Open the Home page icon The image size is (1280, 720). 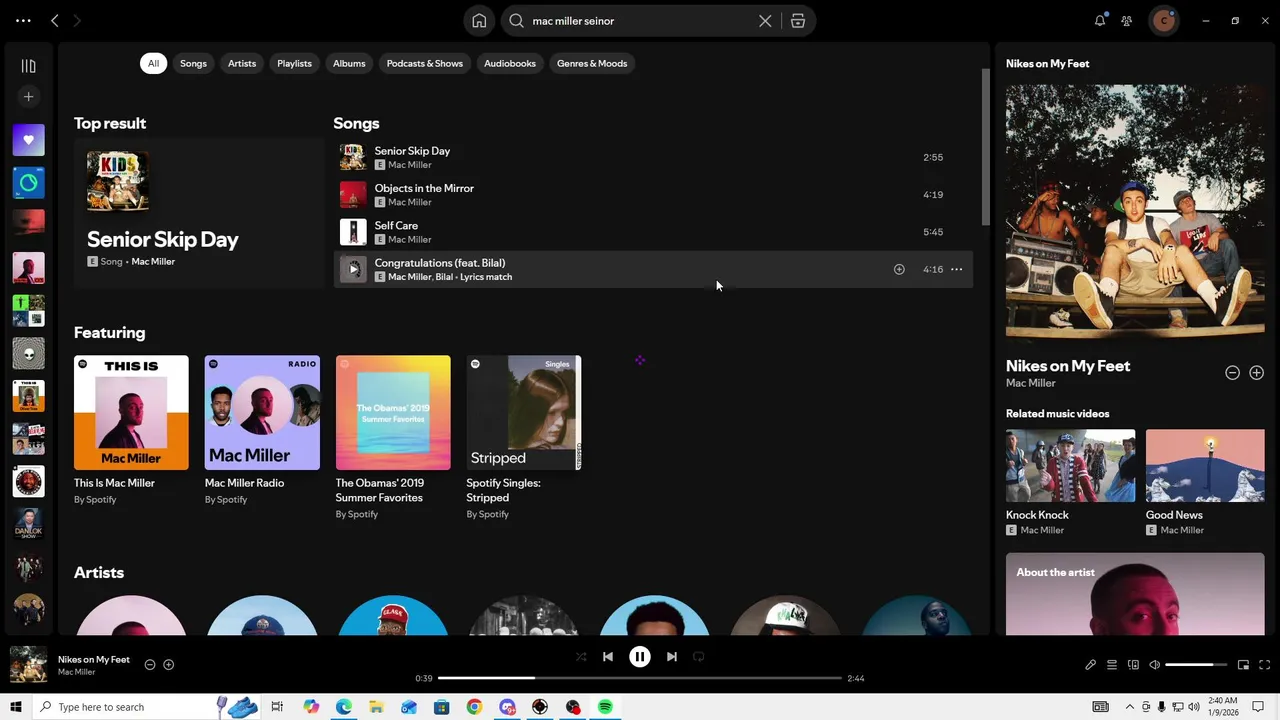pyautogui.click(x=479, y=21)
